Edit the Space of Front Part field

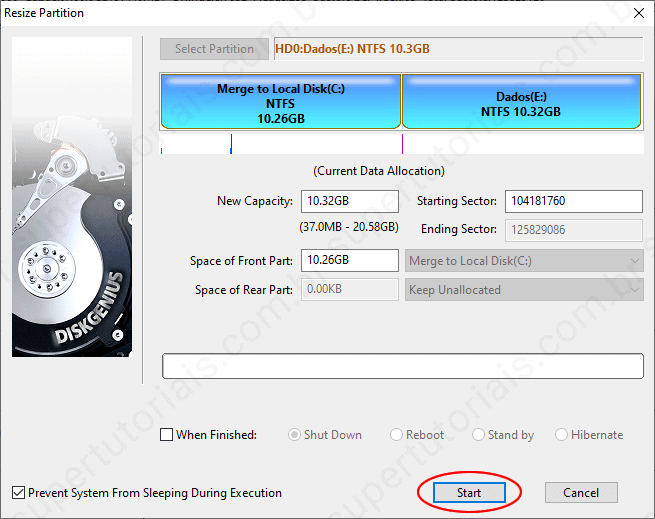[x=349, y=261]
